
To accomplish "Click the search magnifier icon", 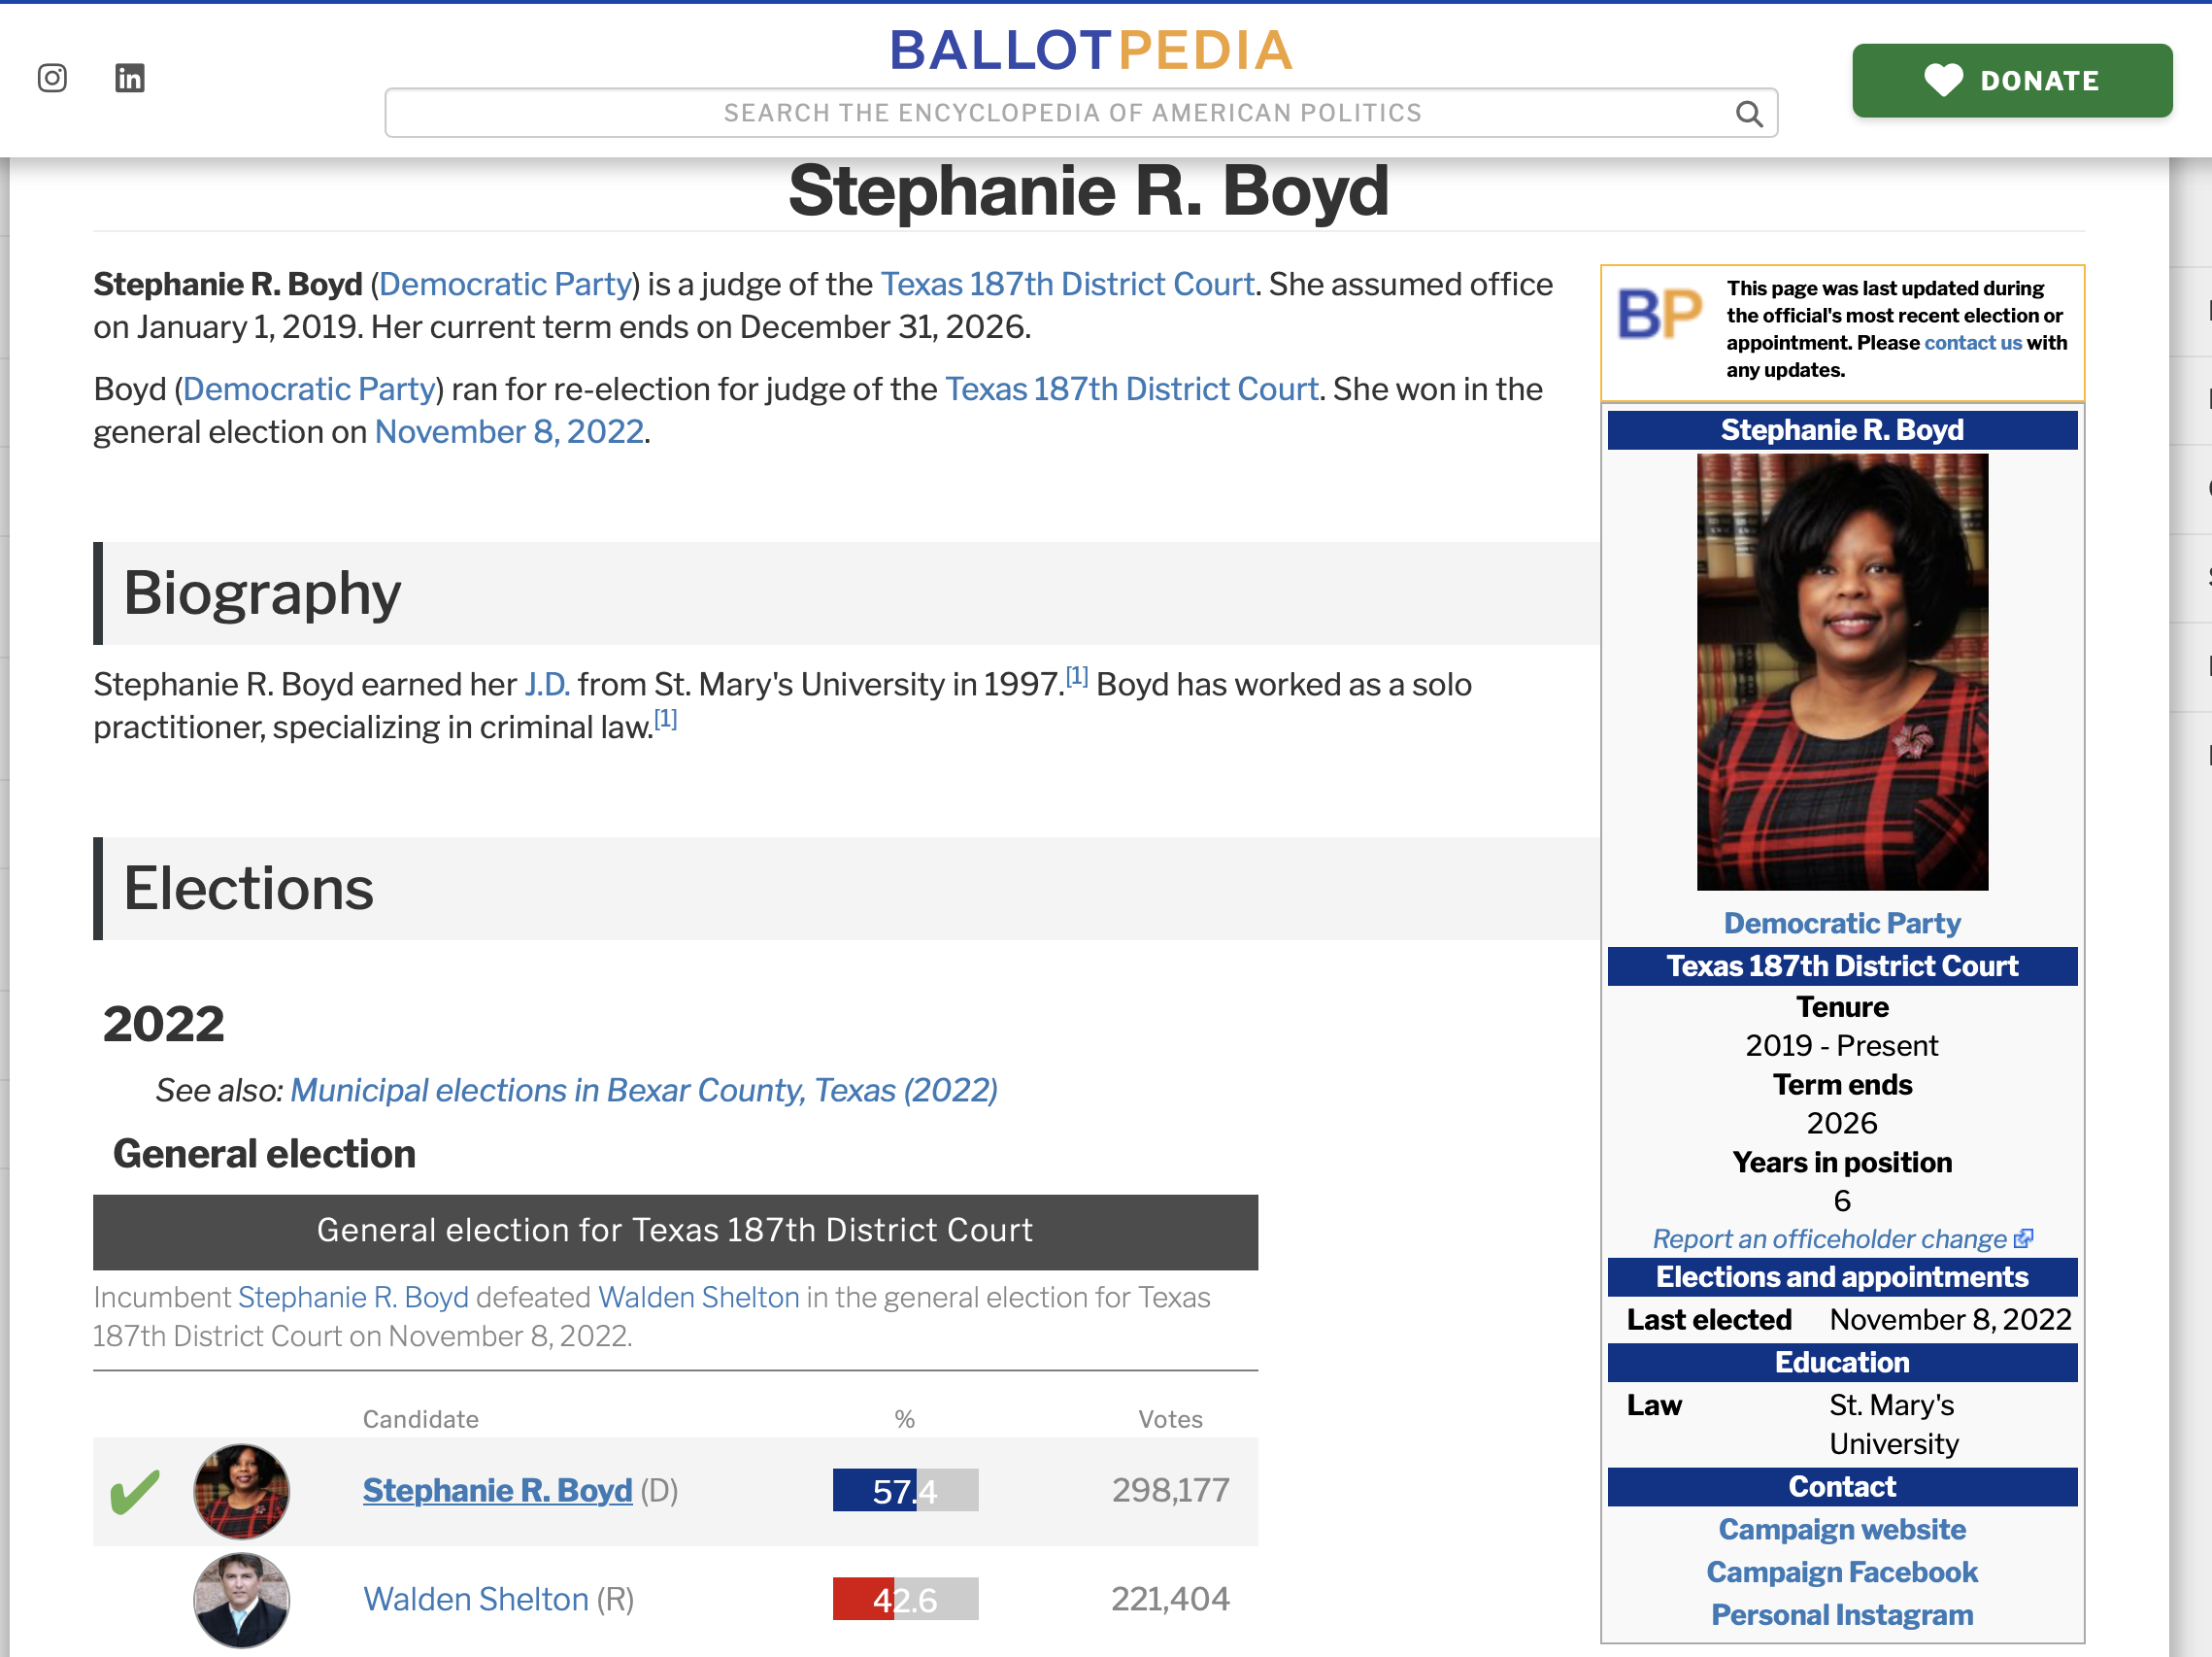I will tap(1748, 114).
